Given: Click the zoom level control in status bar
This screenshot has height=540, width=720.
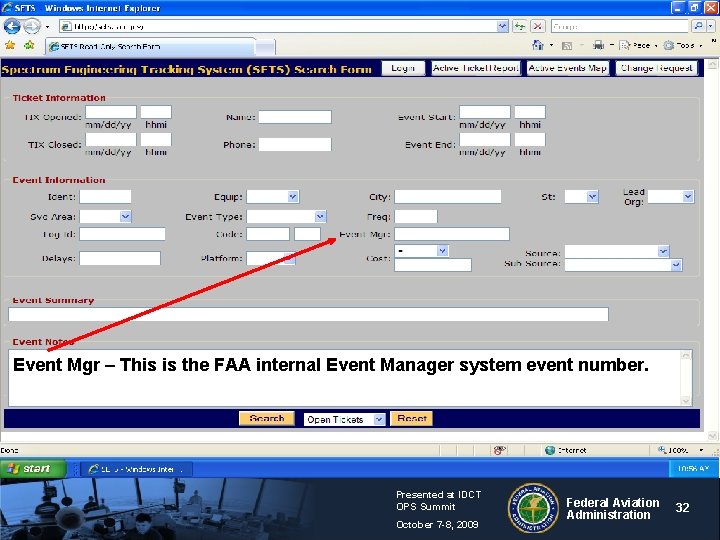Looking at the screenshot, I should [681, 450].
